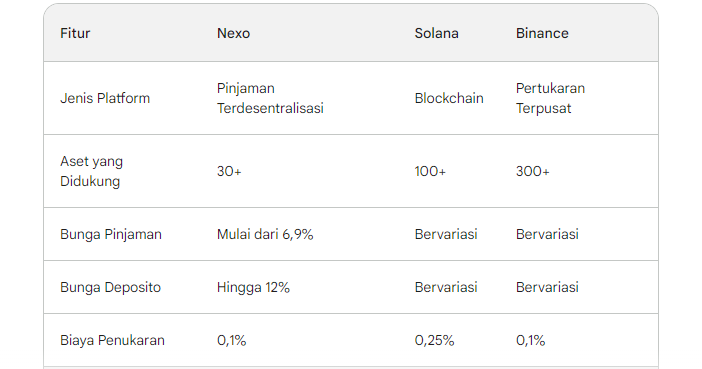Select the 0,25% Solana fee cell
Screen dimensions: 702x369
pos(434,340)
